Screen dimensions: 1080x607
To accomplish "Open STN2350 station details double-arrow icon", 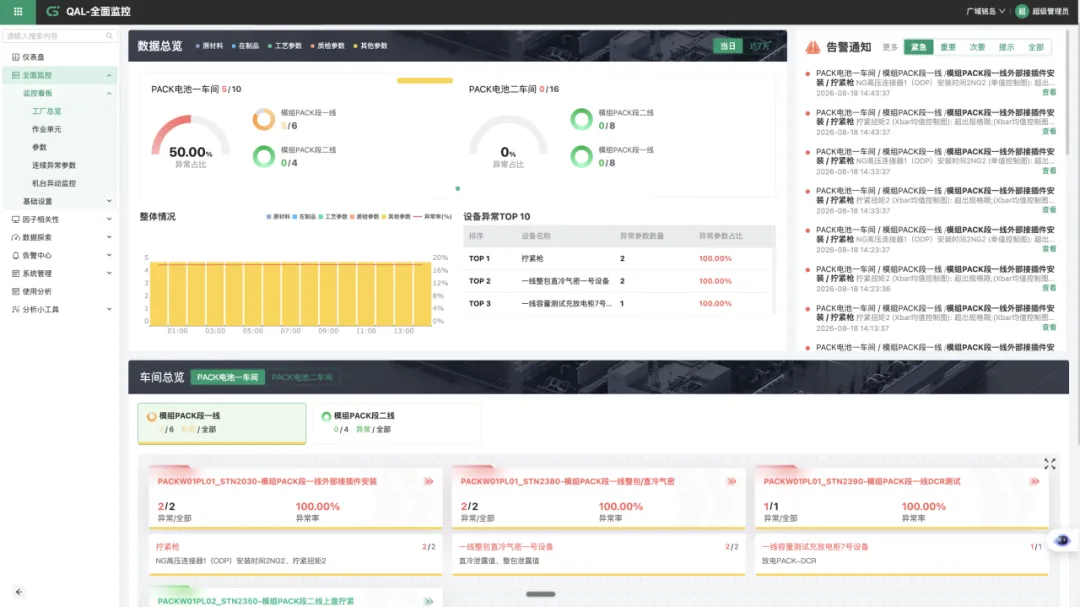I will point(428,601).
